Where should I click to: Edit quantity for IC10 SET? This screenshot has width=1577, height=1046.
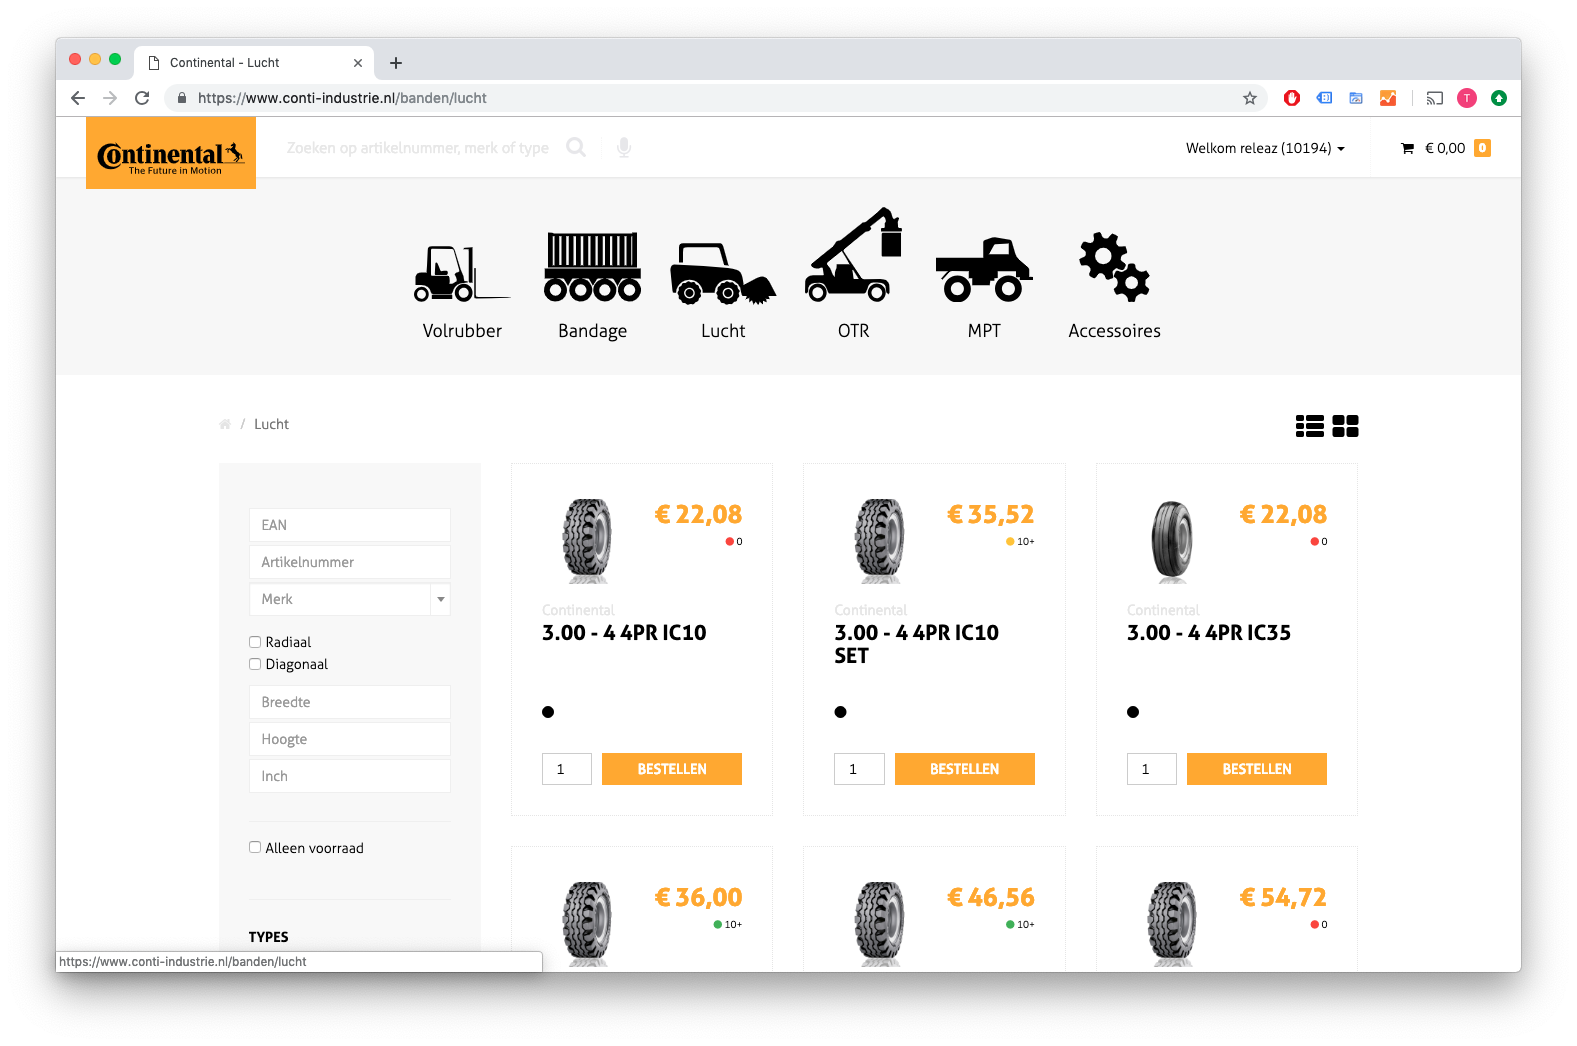coord(859,769)
